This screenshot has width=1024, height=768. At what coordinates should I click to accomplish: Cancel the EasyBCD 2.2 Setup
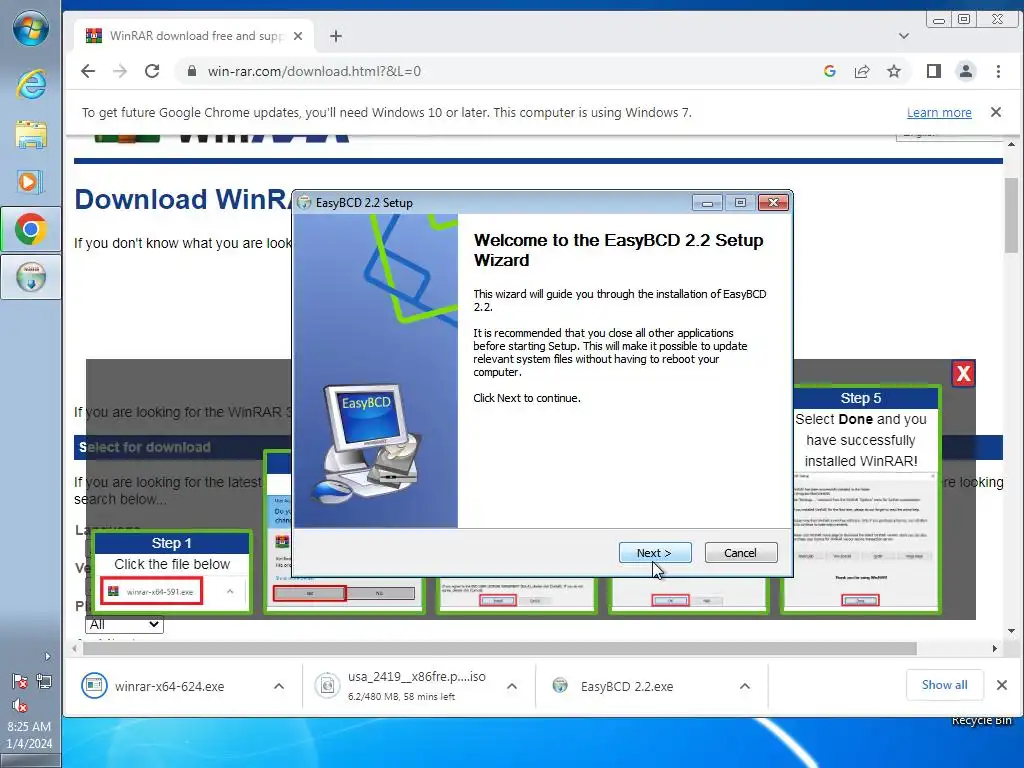coord(741,552)
